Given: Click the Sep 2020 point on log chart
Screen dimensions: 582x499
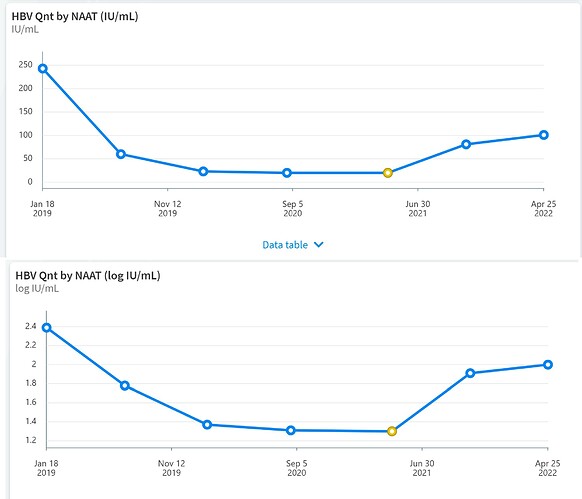Looking at the screenshot, I should point(291,430).
